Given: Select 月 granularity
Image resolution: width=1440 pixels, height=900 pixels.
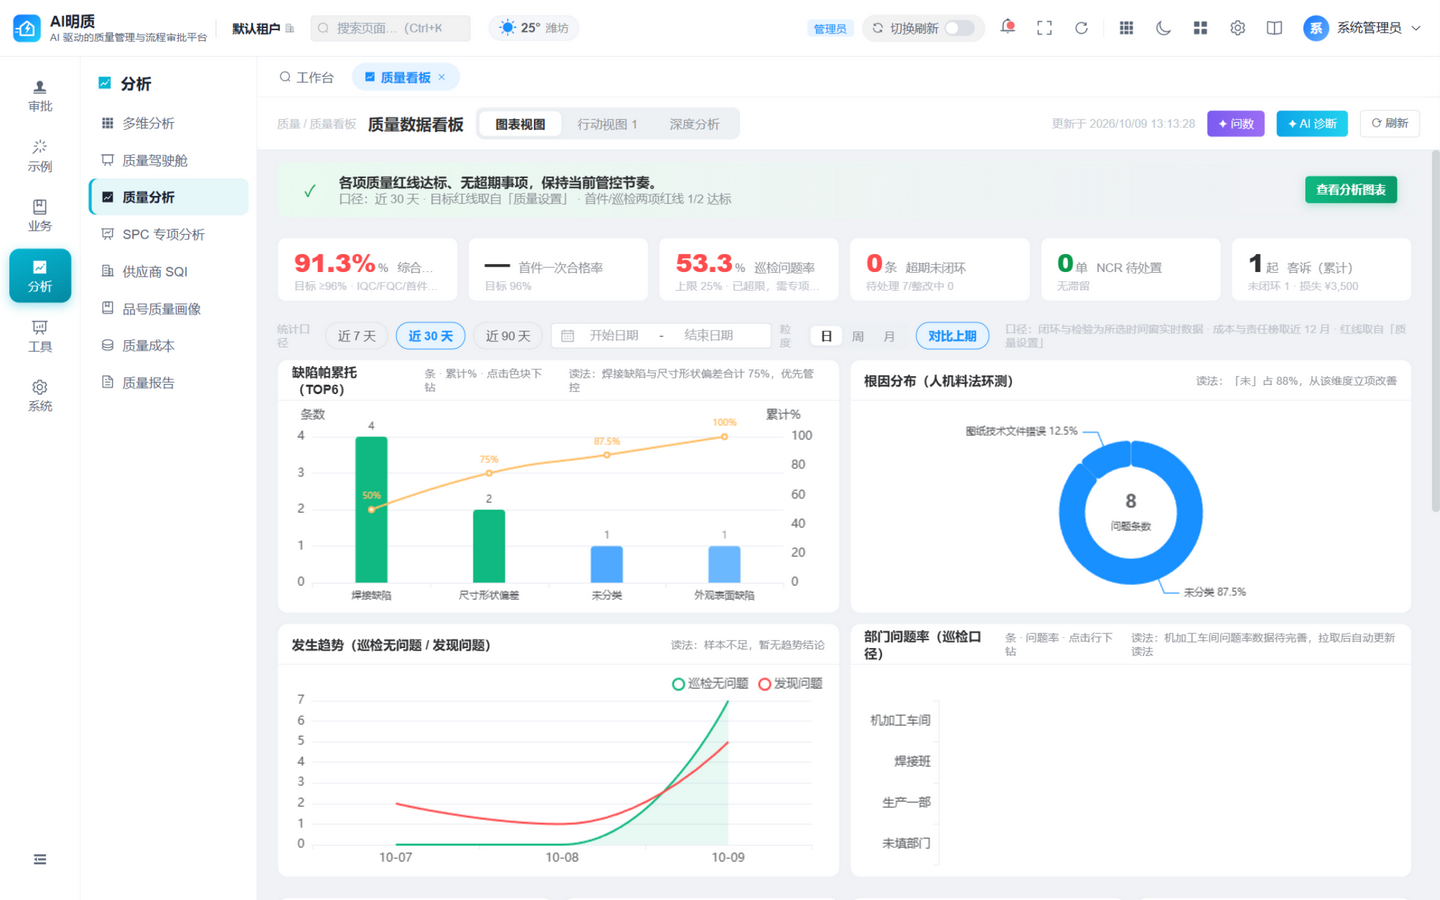Looking at the screenshot, I should coord(889,336).
